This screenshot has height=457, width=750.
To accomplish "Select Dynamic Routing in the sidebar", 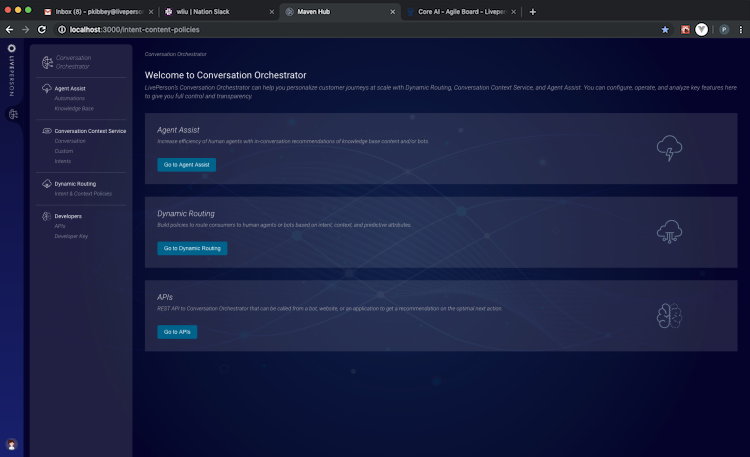I will [75, 184].
